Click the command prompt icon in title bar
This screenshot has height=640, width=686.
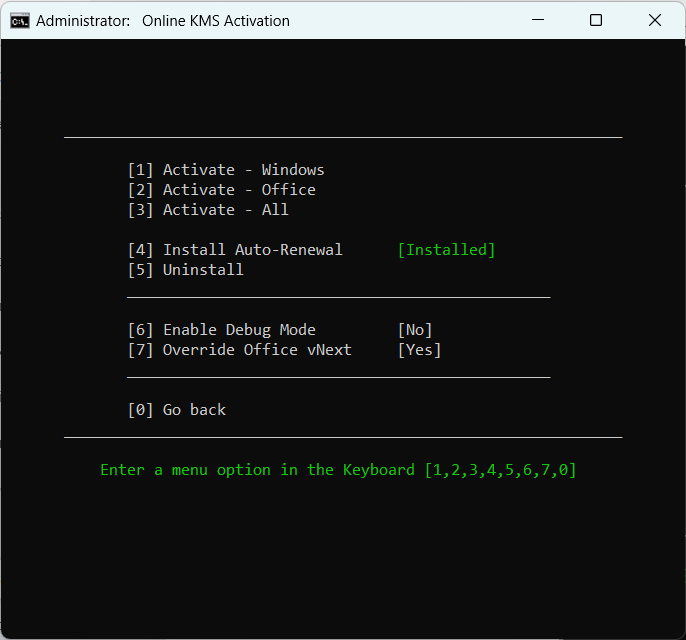pyautogui.click(x=20, y=21)
